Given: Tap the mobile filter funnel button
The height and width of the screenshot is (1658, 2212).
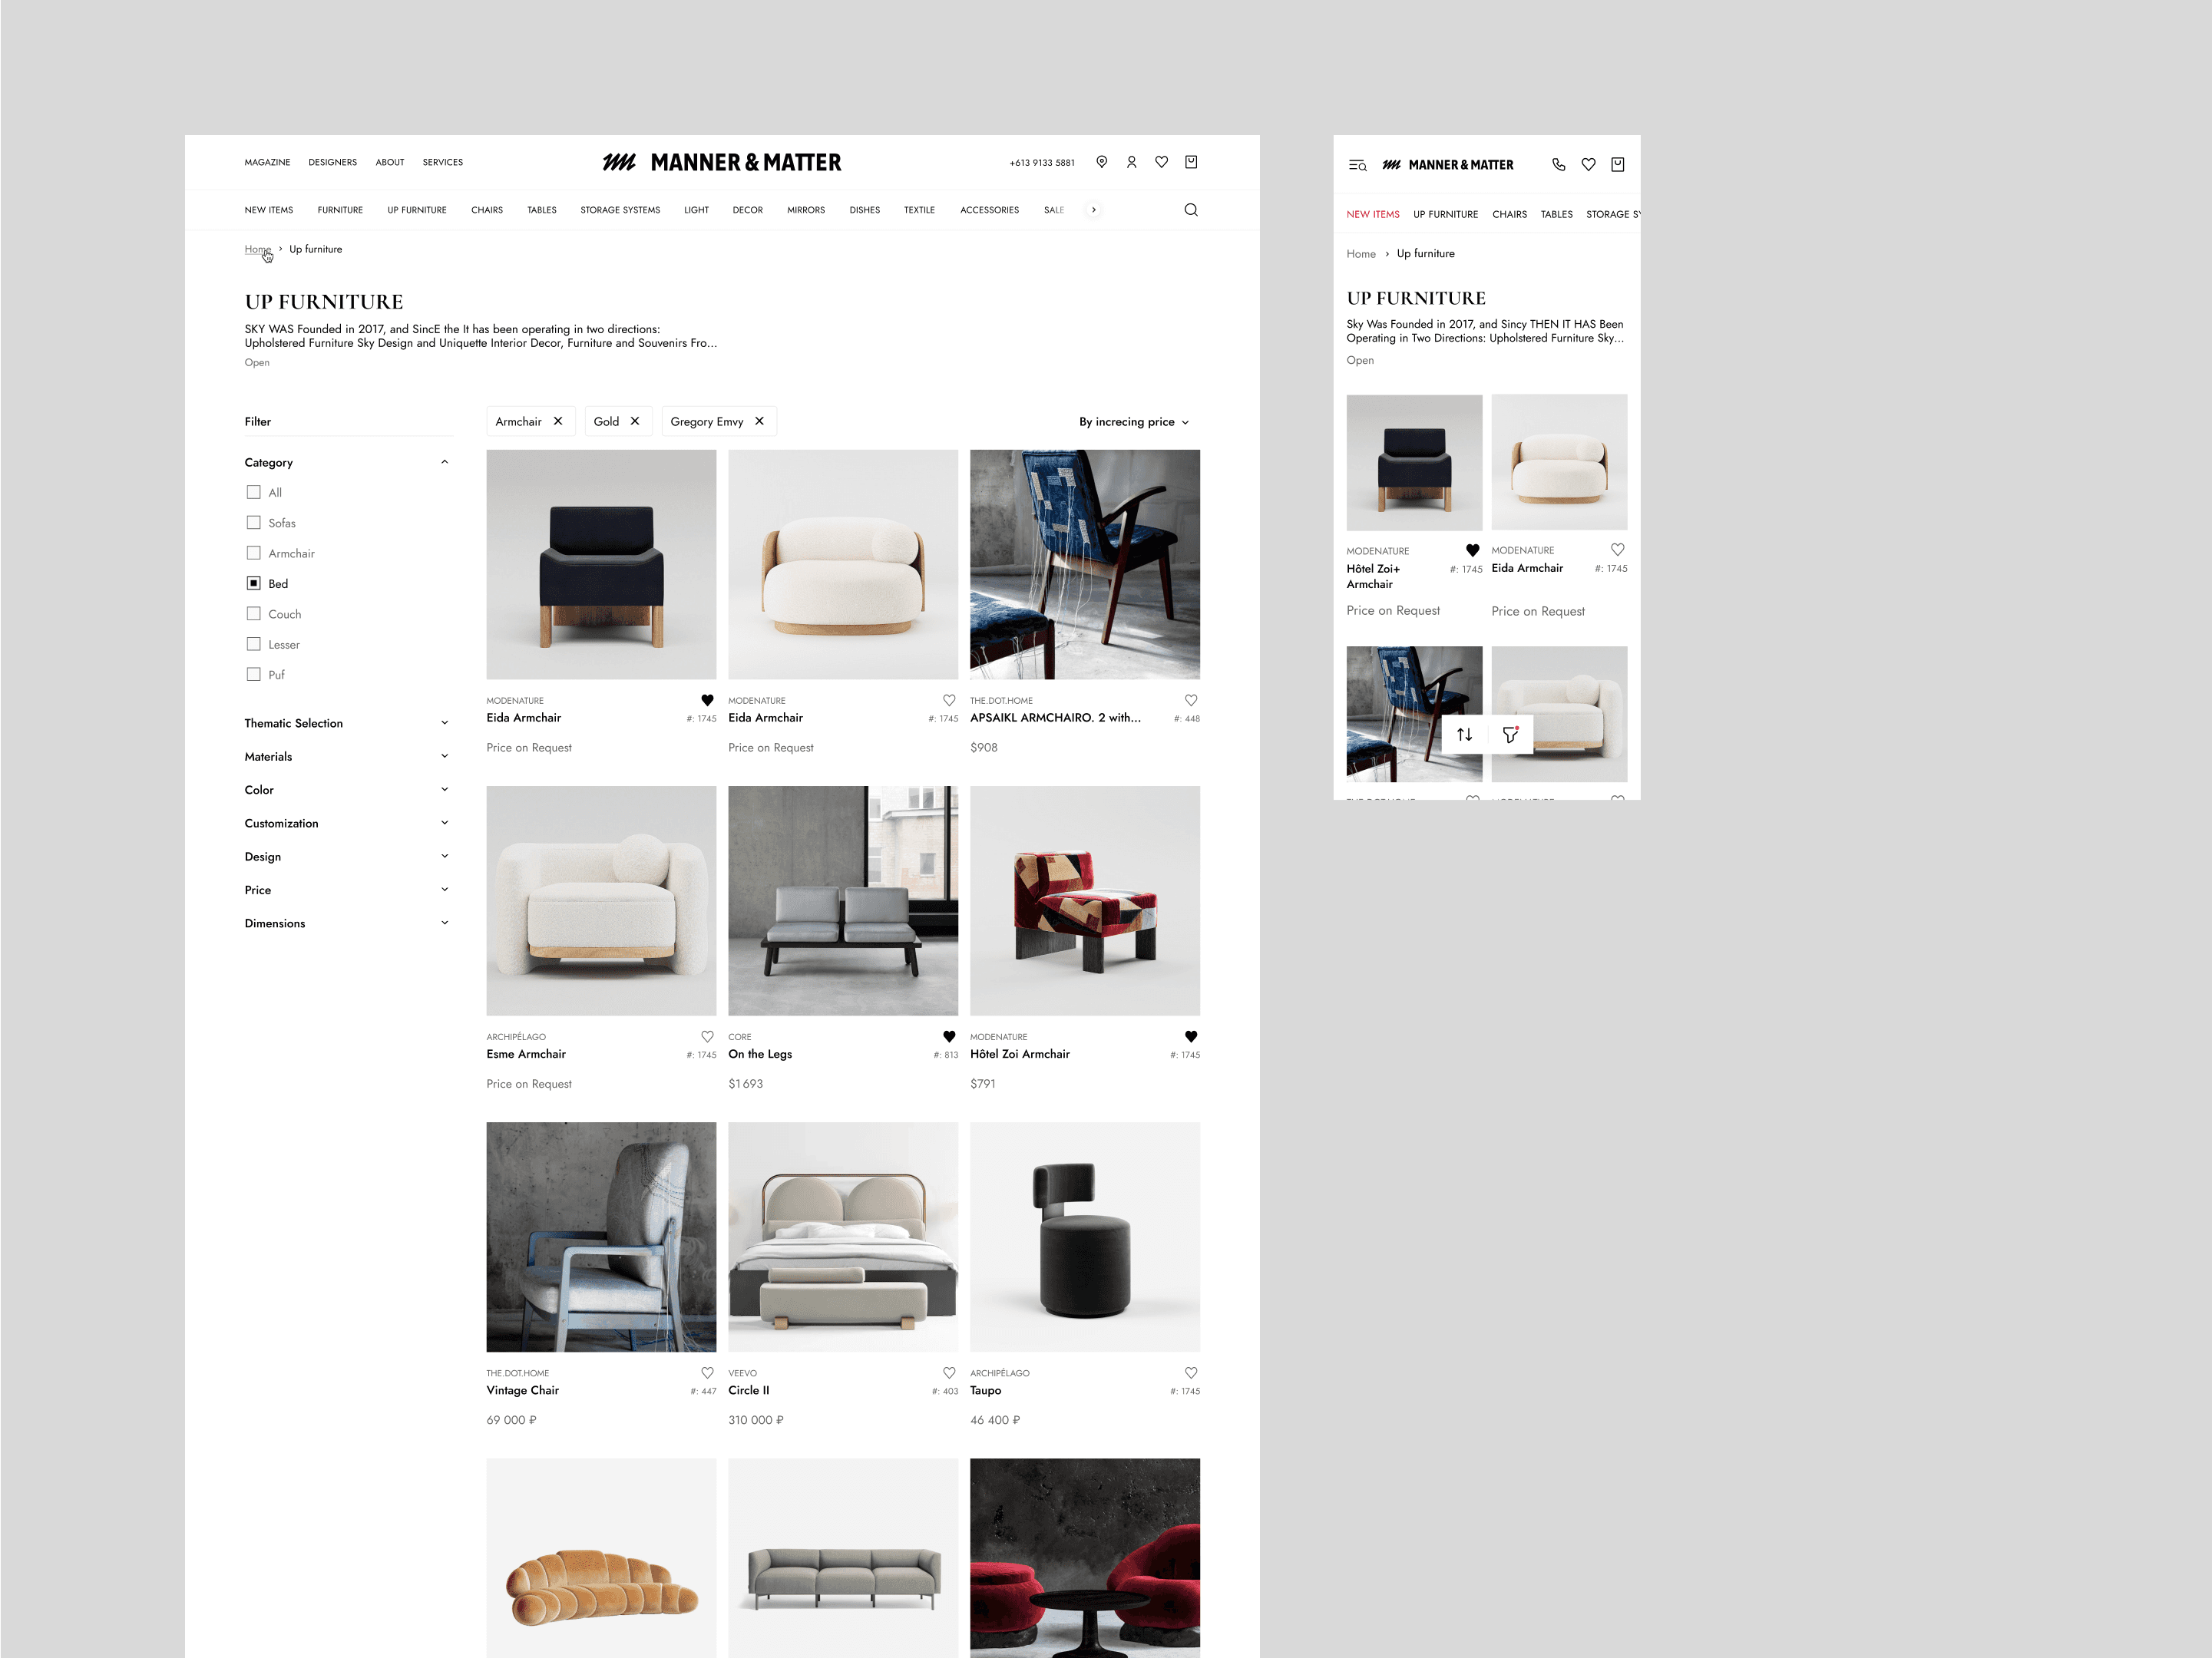Looking at the screenshot, I should 1510,735.
